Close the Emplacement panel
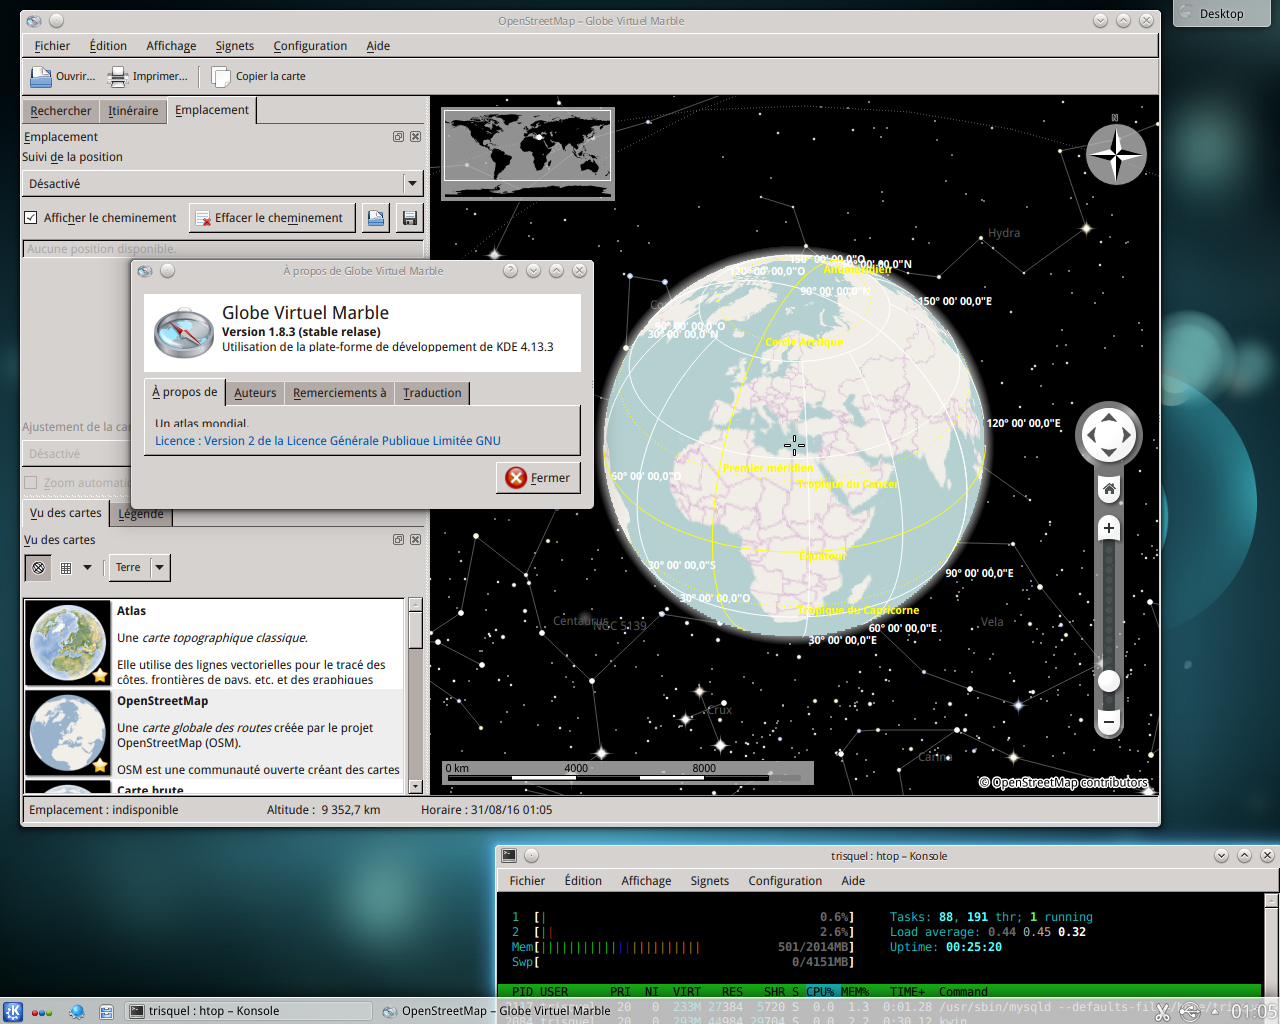Viewport: 1280px width, 1024px height. click(x=416, y=137)
